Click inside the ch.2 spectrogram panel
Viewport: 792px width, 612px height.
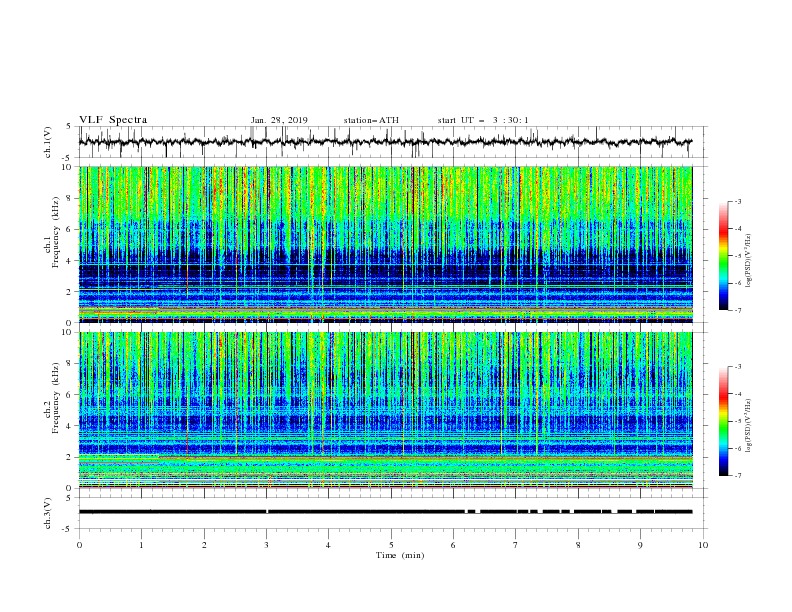click(x=385, y=410)
